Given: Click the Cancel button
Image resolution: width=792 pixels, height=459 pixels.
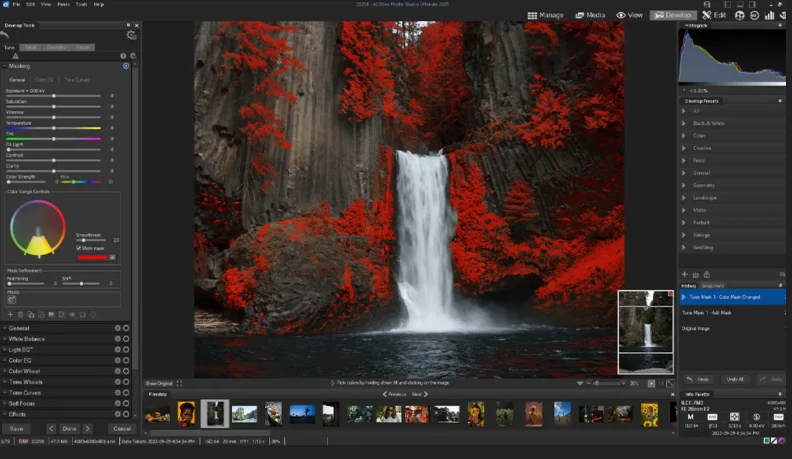Looking at the screenshot, I should pos(122,429).
